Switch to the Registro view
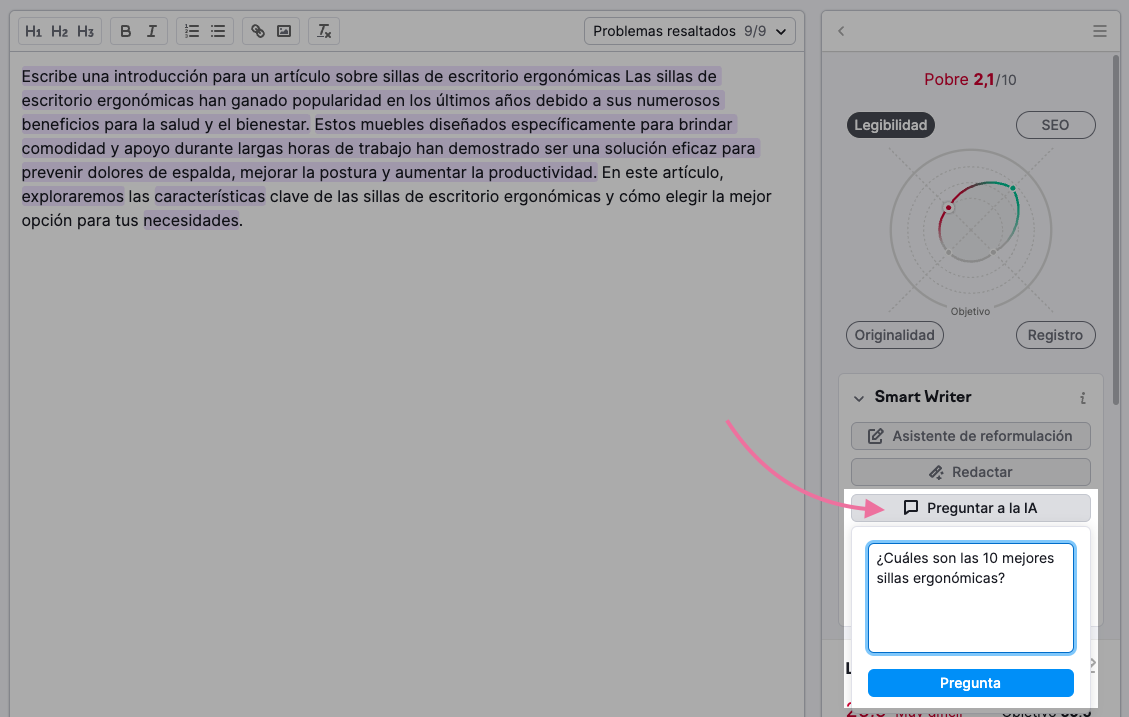Image resolution: width=1129 pixels, height=717 pixels. click(1055, 335)
